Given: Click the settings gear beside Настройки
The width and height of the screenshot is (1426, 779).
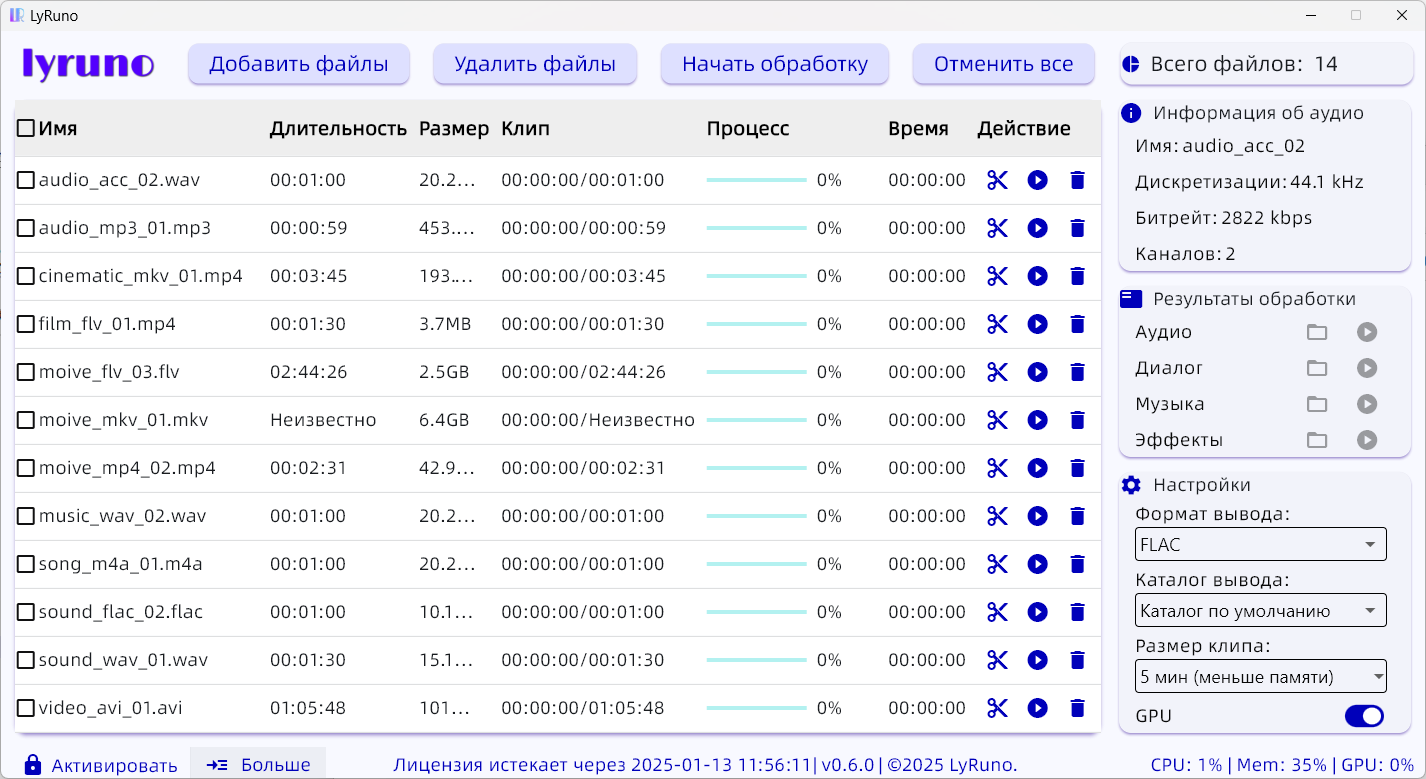Looking at the screenshot, I should tap(1131, 485).
